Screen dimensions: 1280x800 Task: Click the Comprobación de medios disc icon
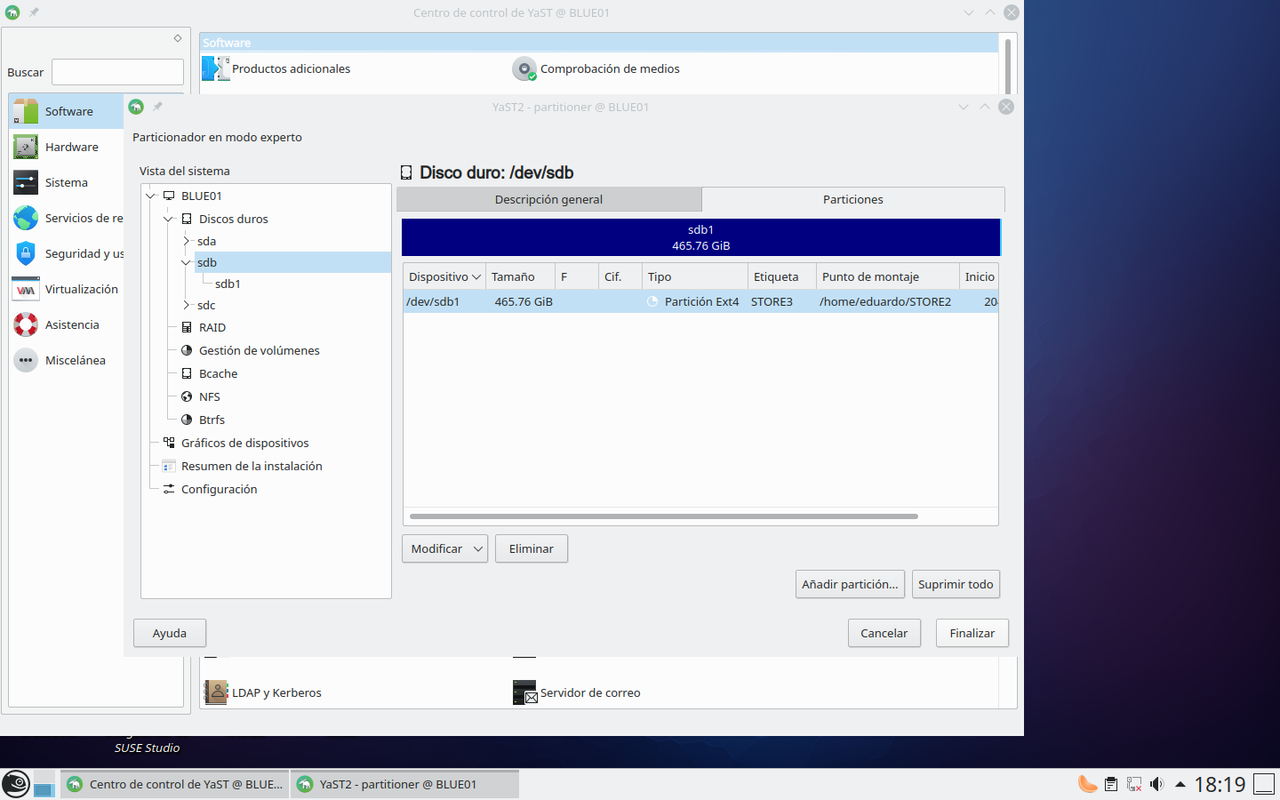pos(524,69)
